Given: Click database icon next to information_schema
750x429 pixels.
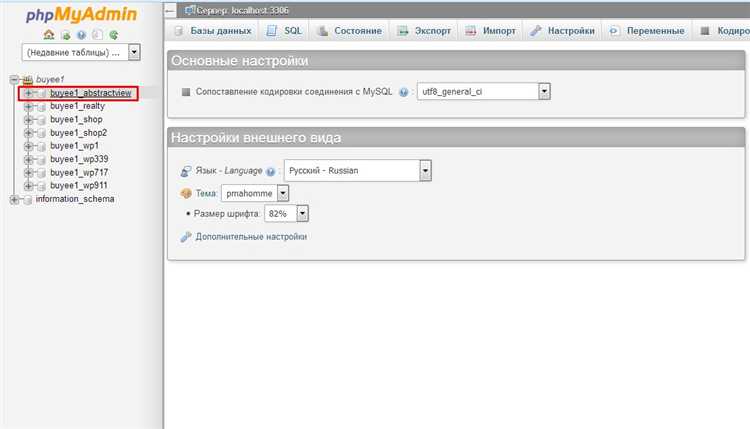Looking at the screenshot, I should pyautogui.click(x=28, y=199).
